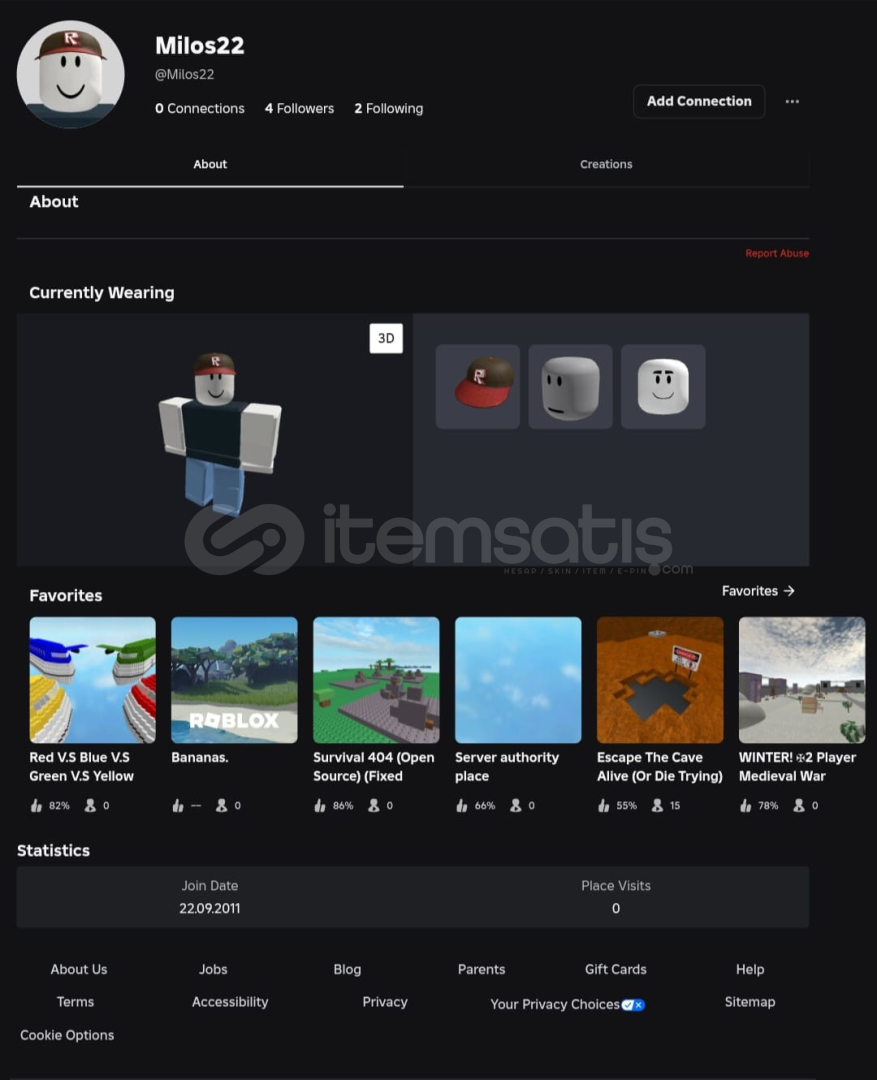
Task: Click player icon under Server authority place
Action: pyautogui.click(x=515, y=805)
